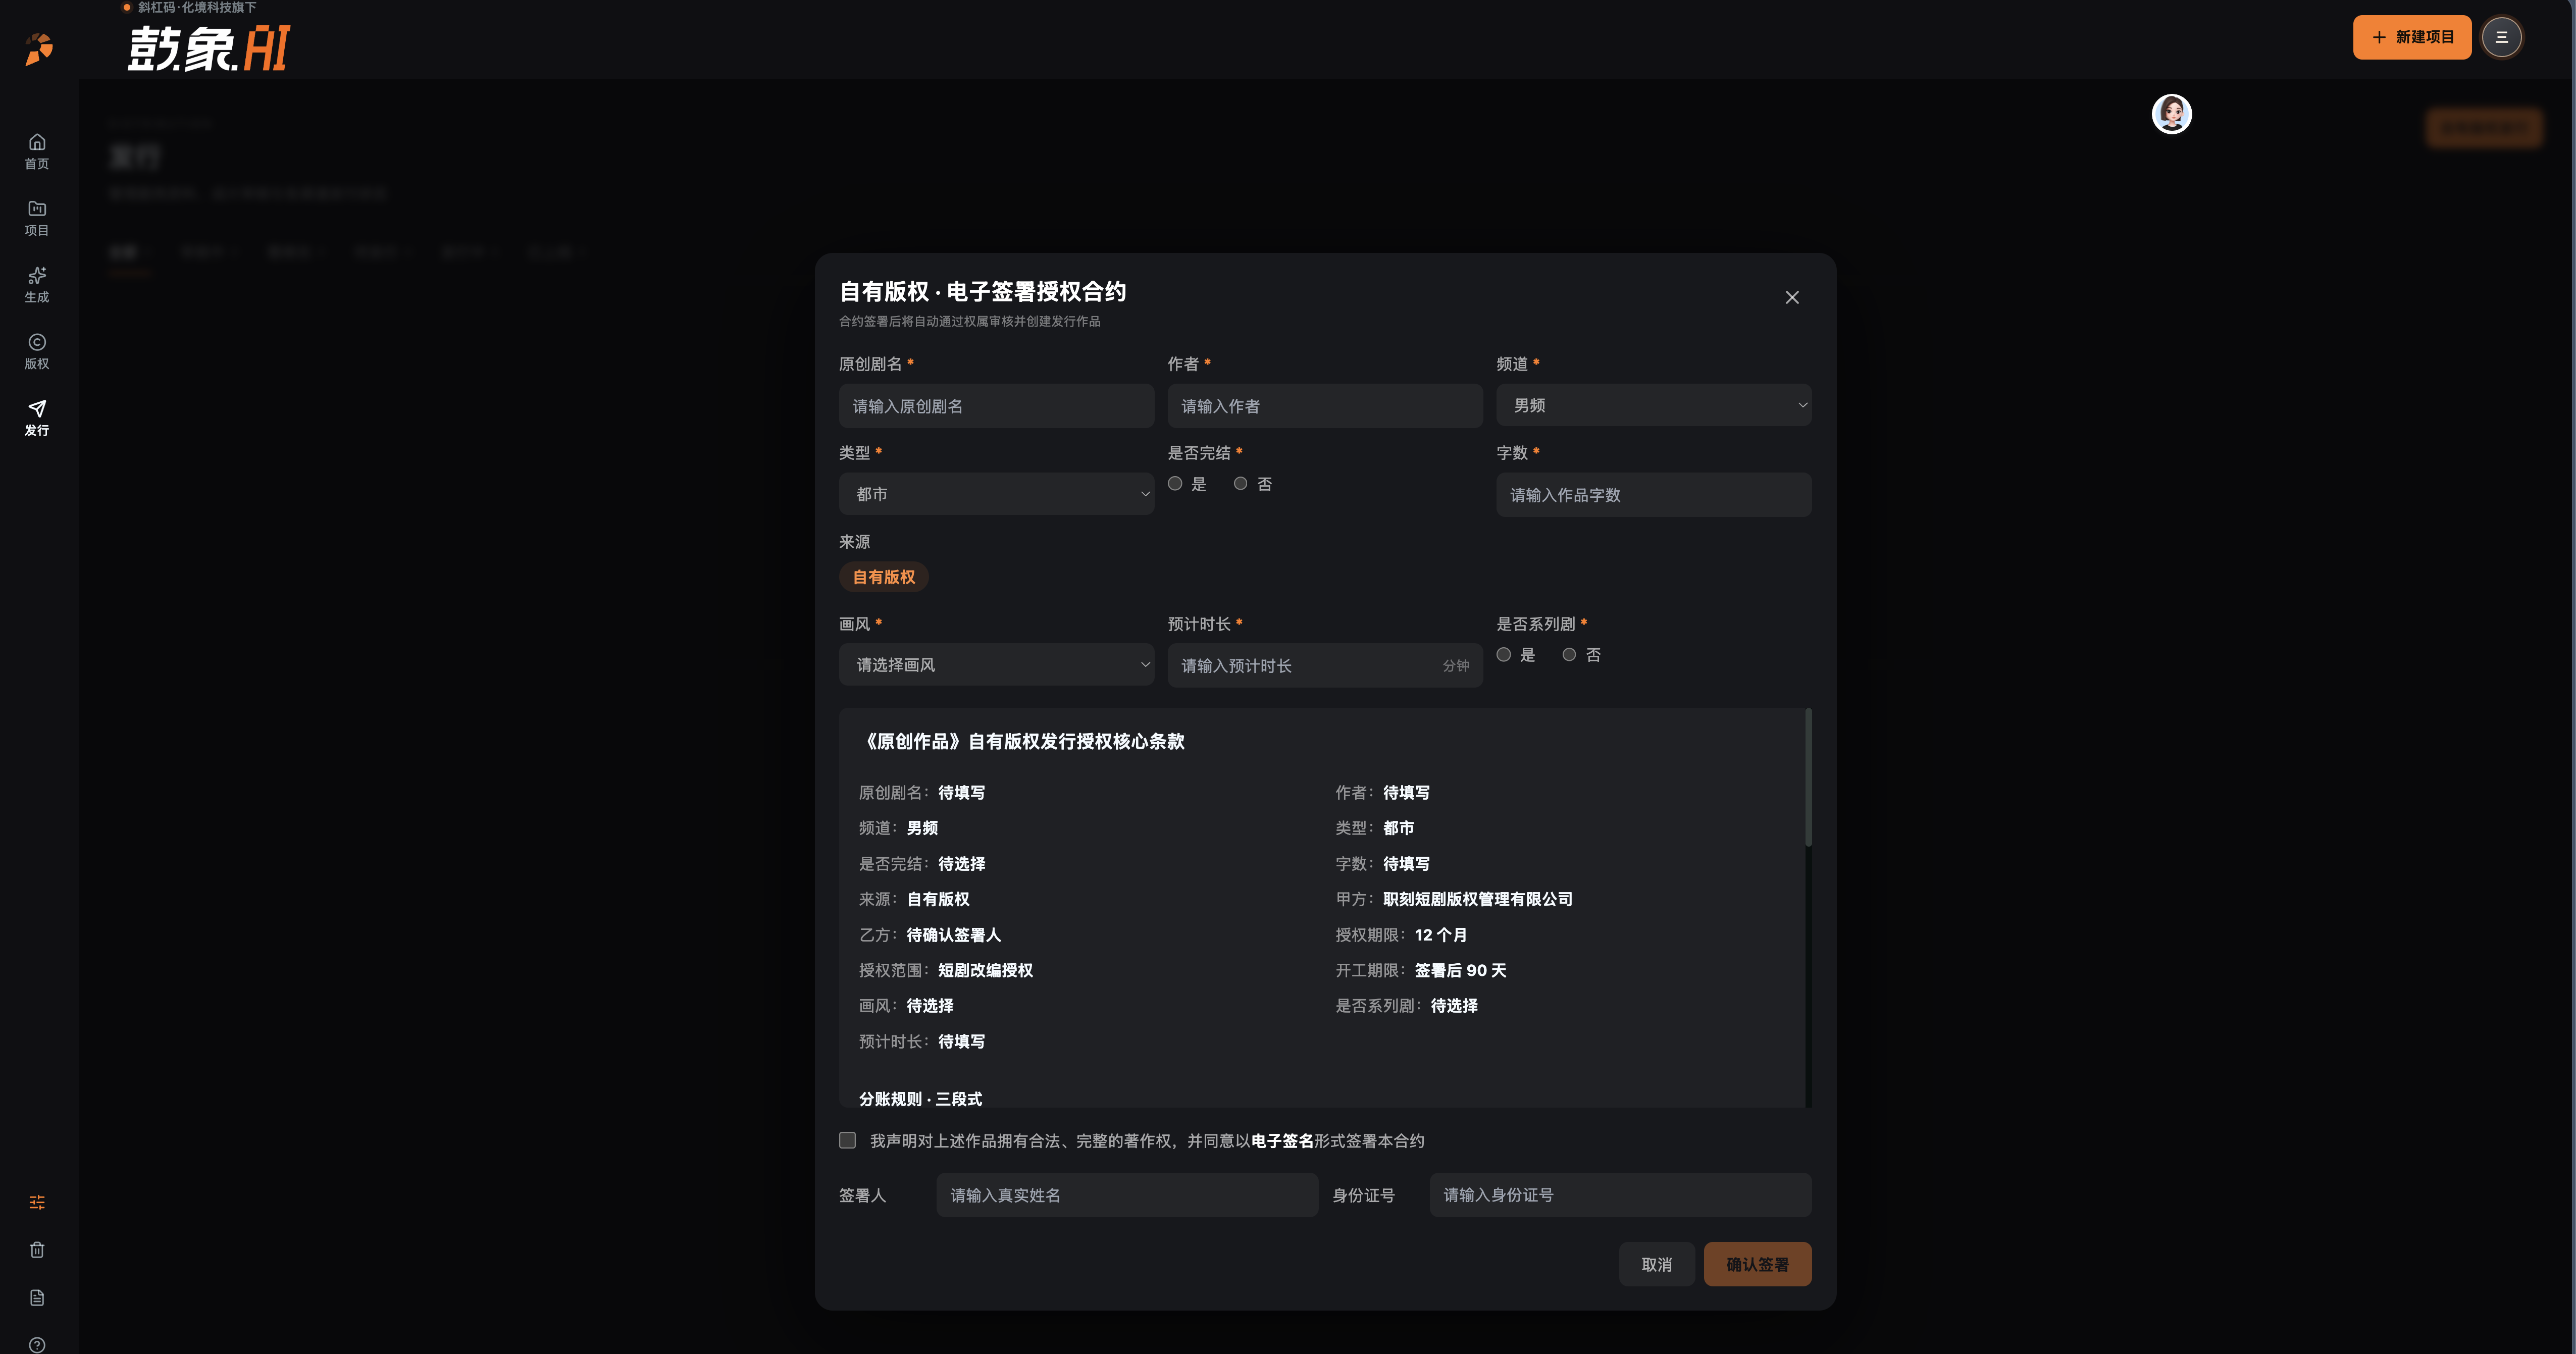
Task: Click the contract terms scrollbar
Action: (1808, 777)
